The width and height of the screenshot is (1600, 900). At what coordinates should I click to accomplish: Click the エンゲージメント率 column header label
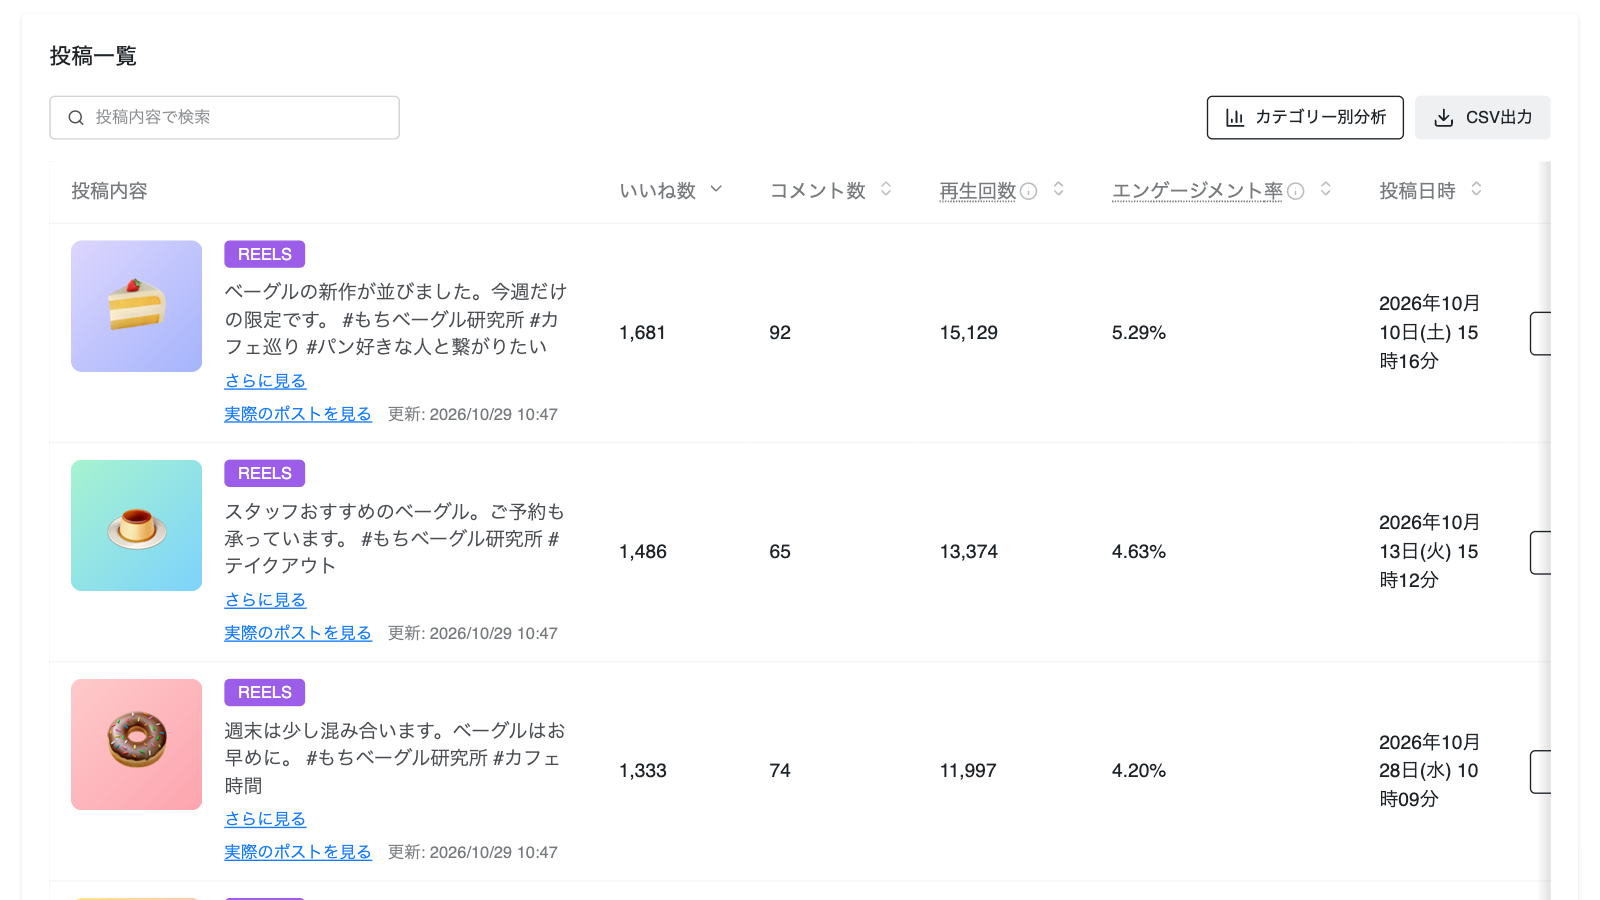click(1197, 191)
